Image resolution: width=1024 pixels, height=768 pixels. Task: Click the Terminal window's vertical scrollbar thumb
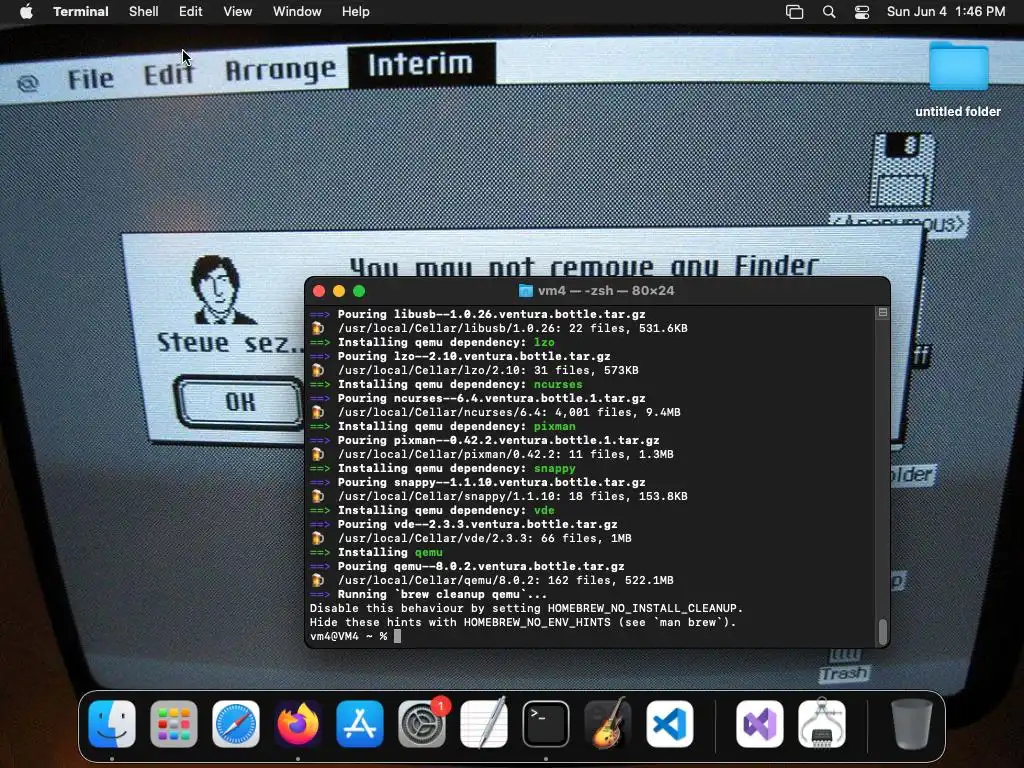(882, 632)
